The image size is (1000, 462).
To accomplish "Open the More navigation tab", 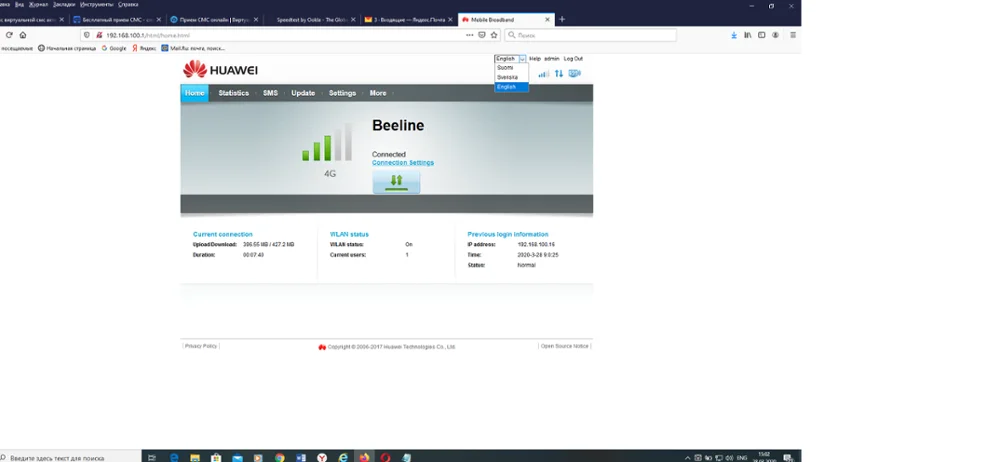I will point(378,93).
